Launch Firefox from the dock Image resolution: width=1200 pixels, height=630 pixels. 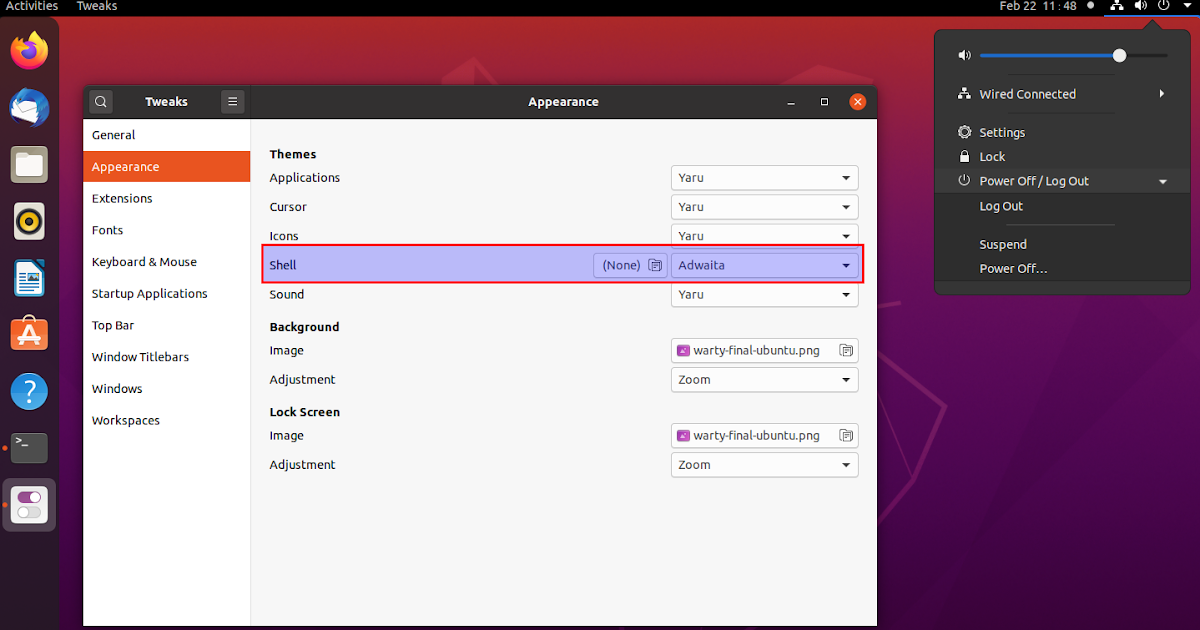click(29, 49)
